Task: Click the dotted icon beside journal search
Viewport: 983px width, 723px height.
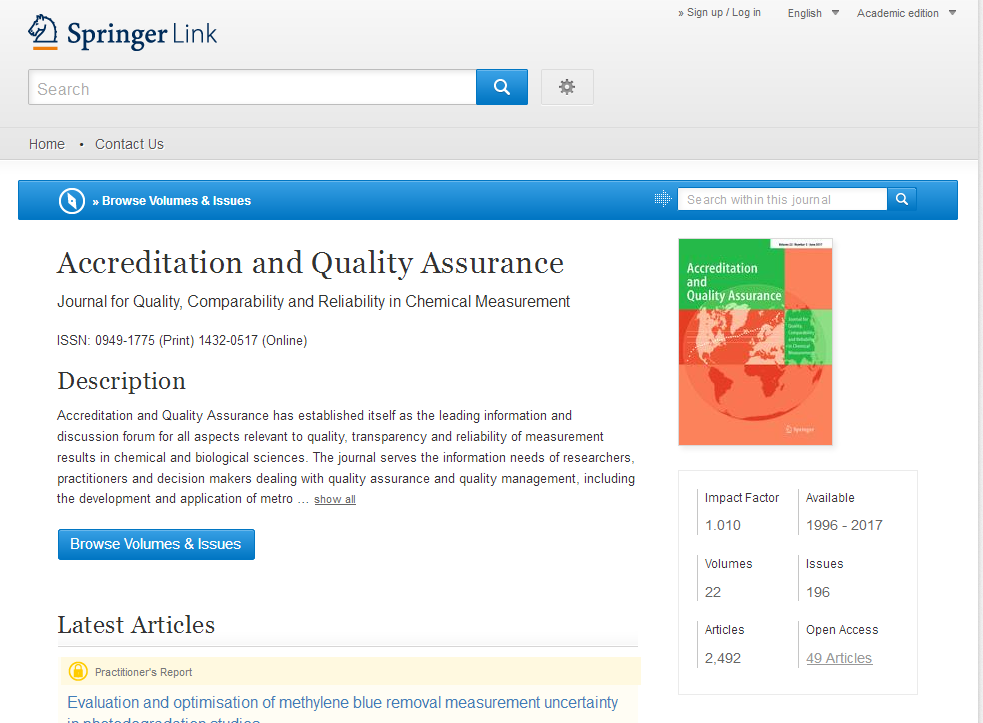Action: [663, 199]
